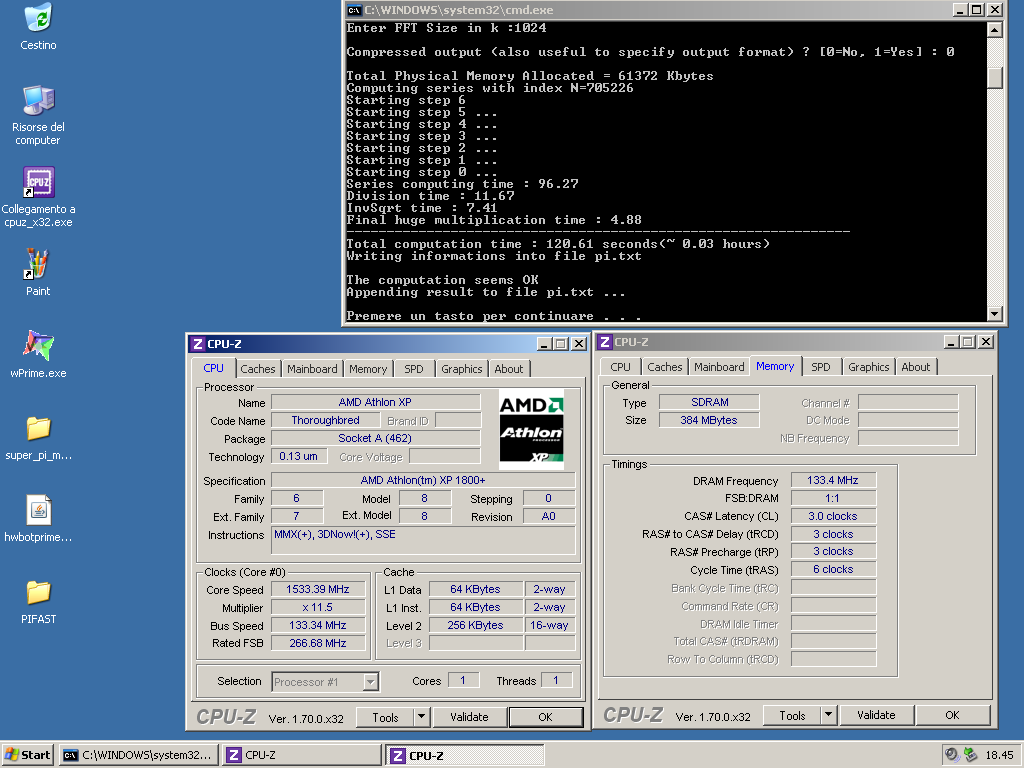This screenshot has height=768, width=1024.
Task: Click Validate in left CPU-Z
Action: pos(469,717)
